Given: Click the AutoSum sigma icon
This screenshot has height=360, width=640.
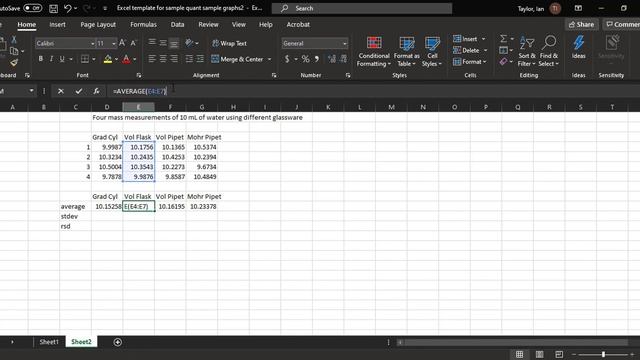Looking at the screenshot, I should 504,39.
